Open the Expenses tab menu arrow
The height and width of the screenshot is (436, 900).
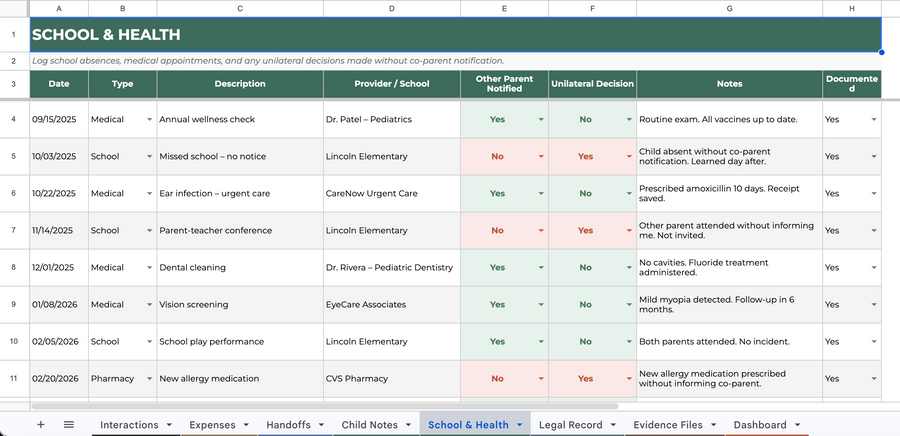246,425
